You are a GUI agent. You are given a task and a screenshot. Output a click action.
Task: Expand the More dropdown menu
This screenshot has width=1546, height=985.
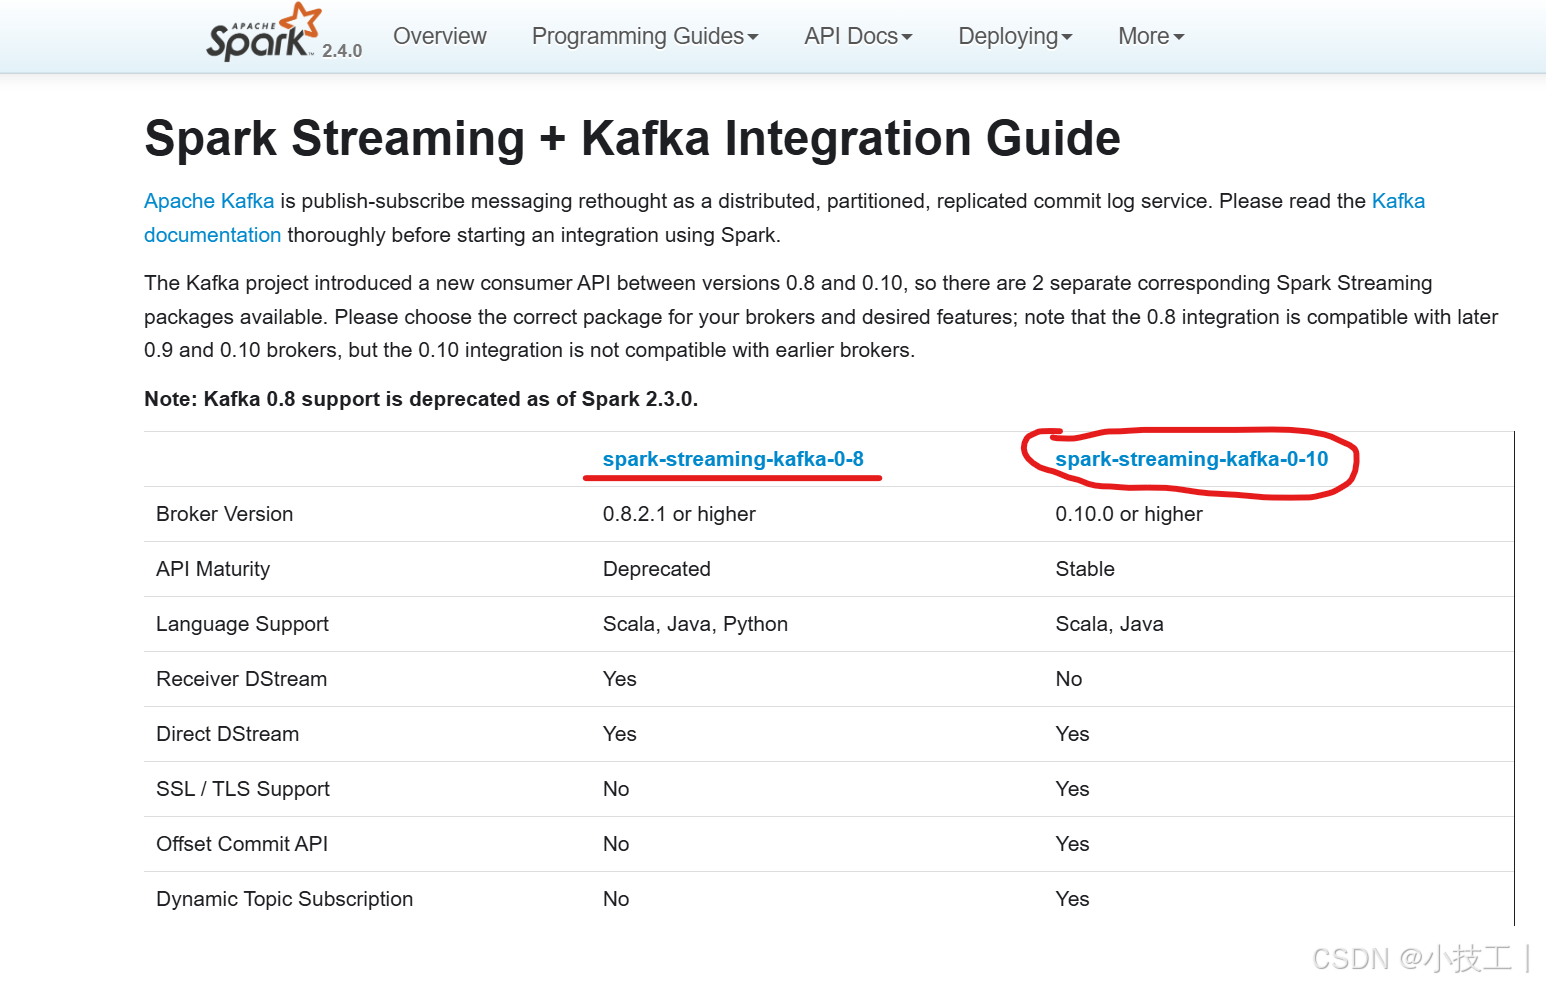(x=1151, y=36)
